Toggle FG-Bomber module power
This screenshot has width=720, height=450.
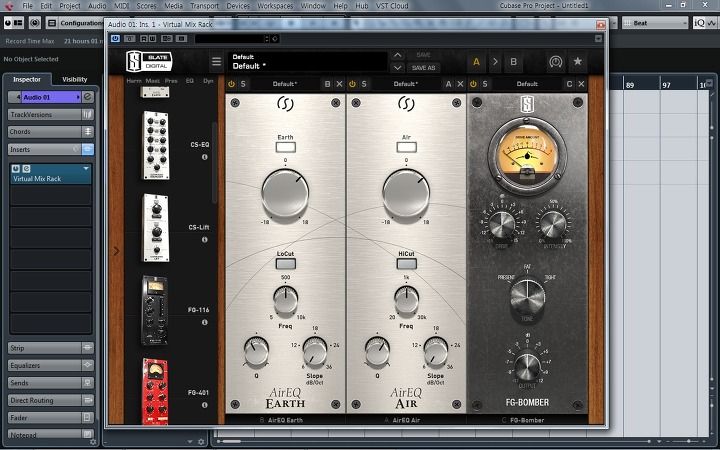coord(473,84)
